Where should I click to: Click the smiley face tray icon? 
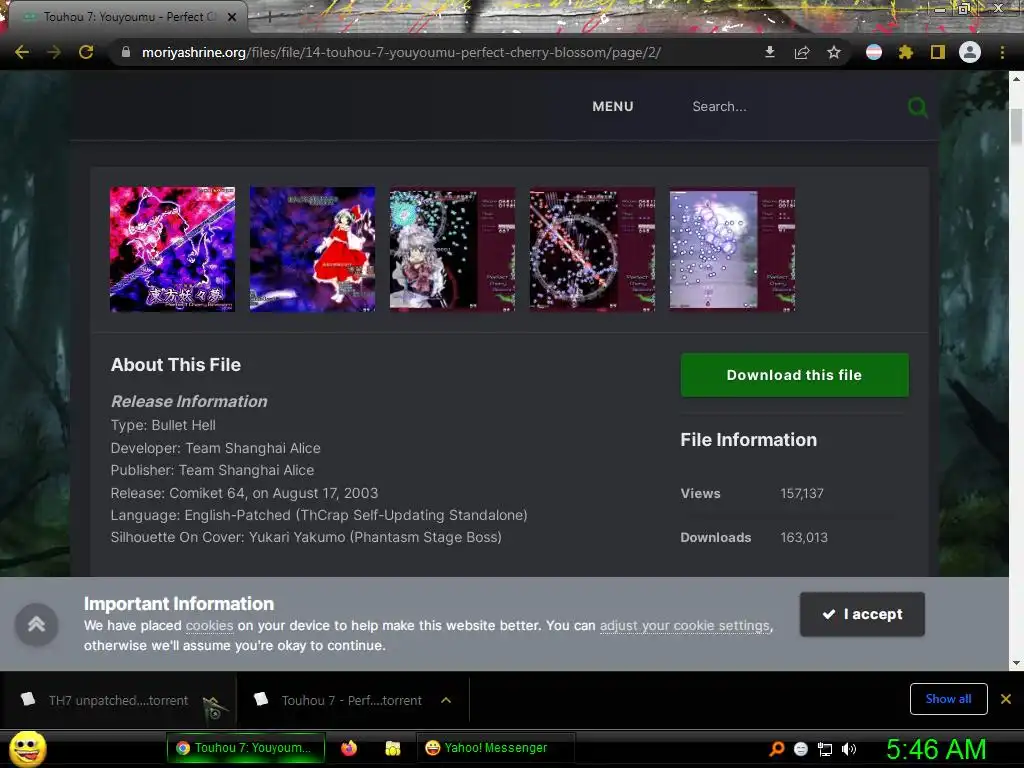pos(801,749)
